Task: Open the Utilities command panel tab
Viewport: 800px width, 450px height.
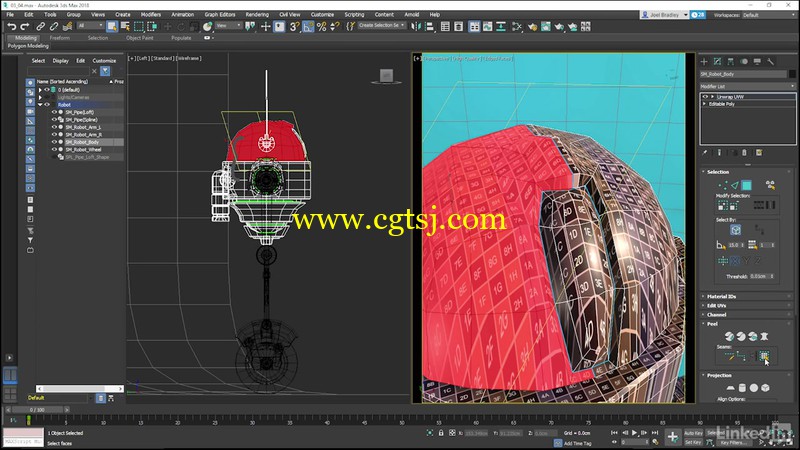Action: click(x=770, y=62)
